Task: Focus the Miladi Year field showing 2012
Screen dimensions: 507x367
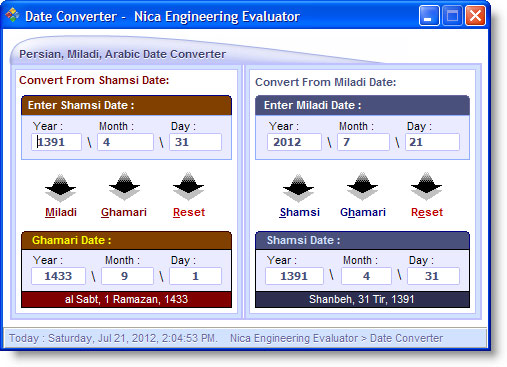Action: tap(294, 142)
